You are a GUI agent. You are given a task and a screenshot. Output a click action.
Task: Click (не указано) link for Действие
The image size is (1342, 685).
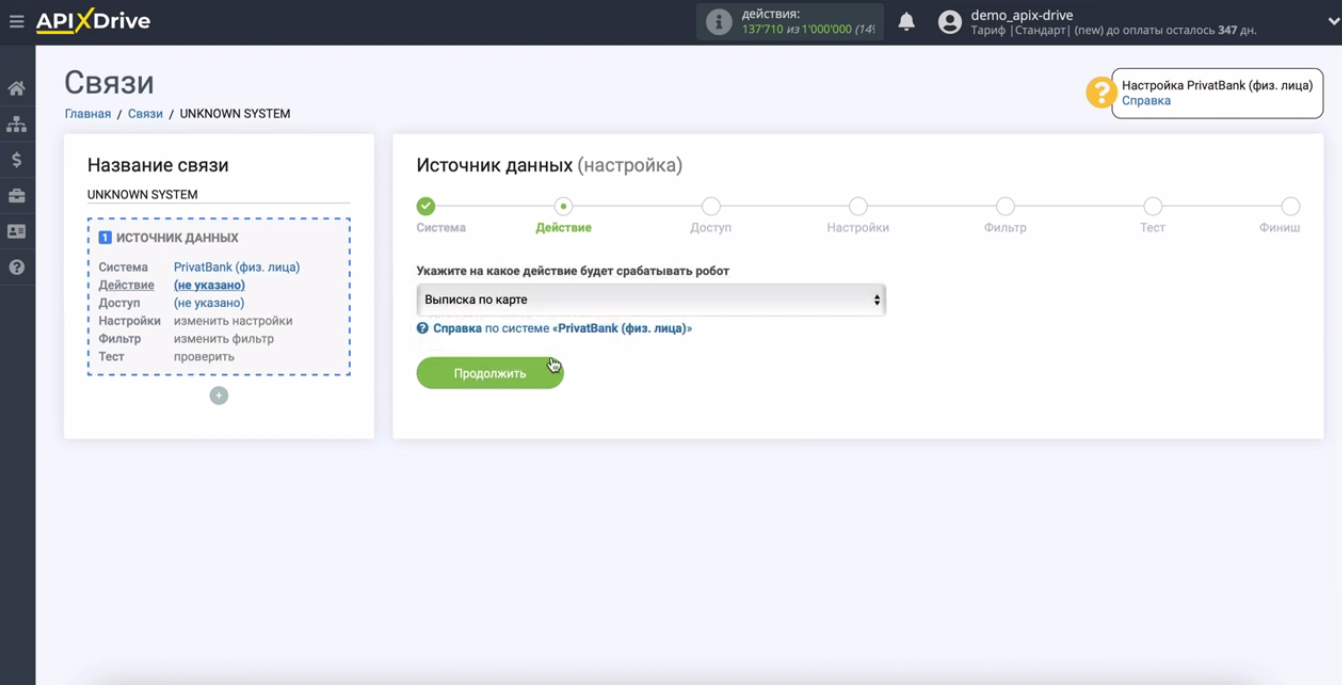[x=209, y=285]
